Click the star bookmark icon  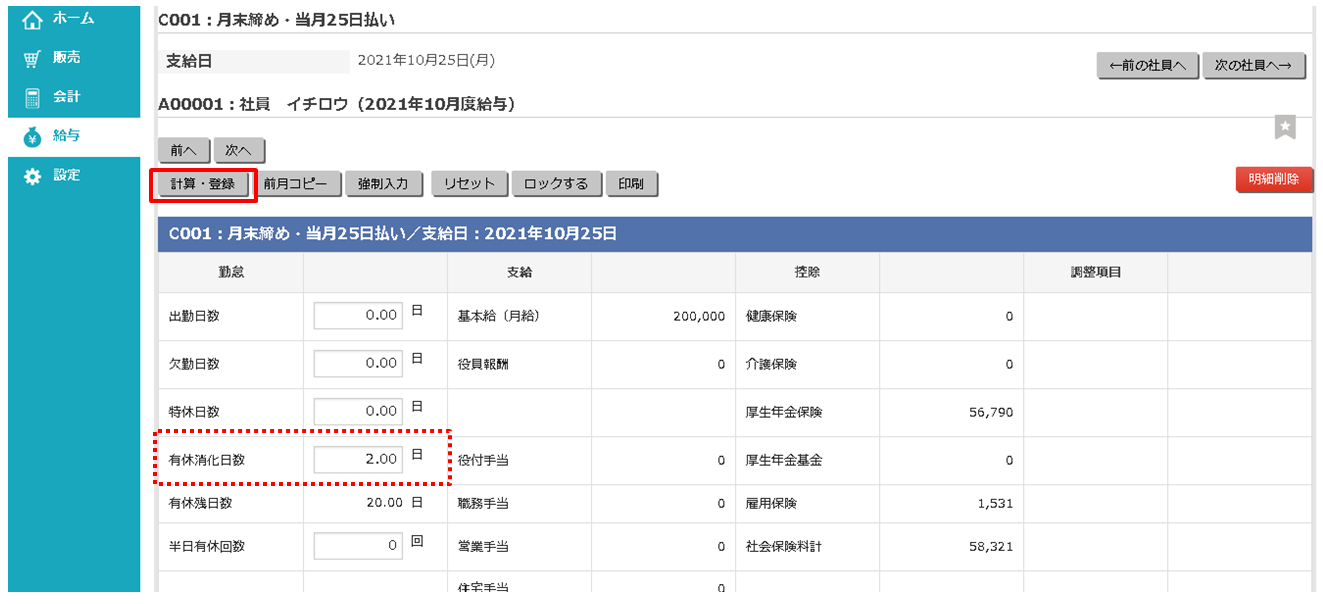pyautogui.click(x=1285, y=127)
